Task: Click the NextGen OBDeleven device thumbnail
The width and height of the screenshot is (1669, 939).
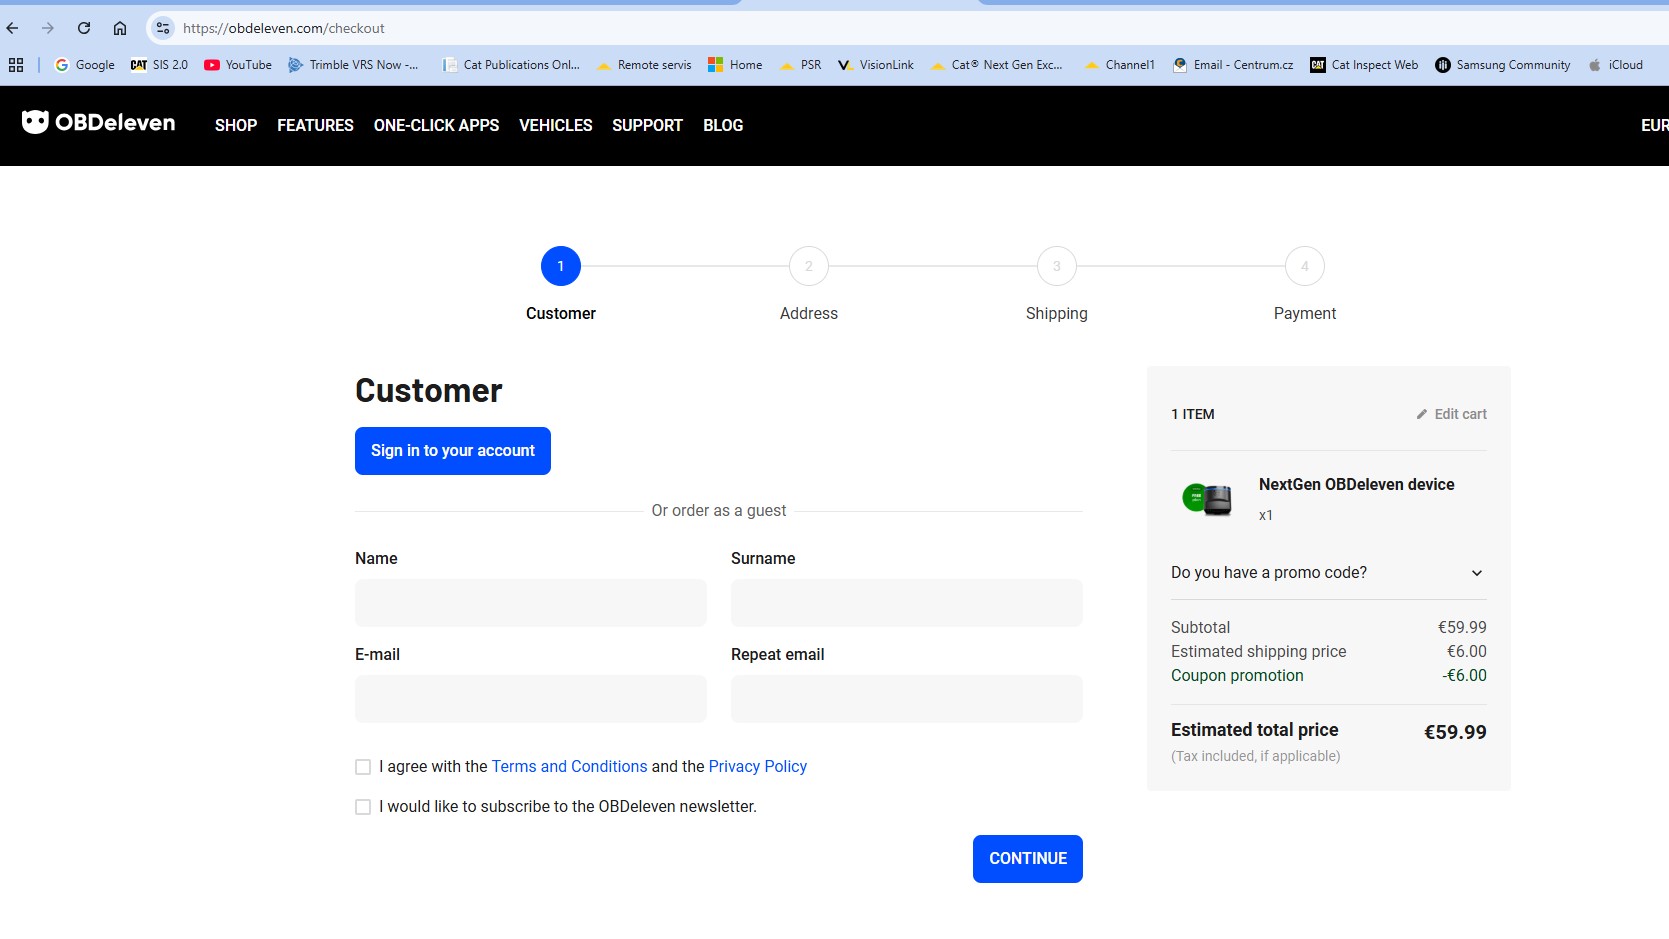Action: (1207, 497)
